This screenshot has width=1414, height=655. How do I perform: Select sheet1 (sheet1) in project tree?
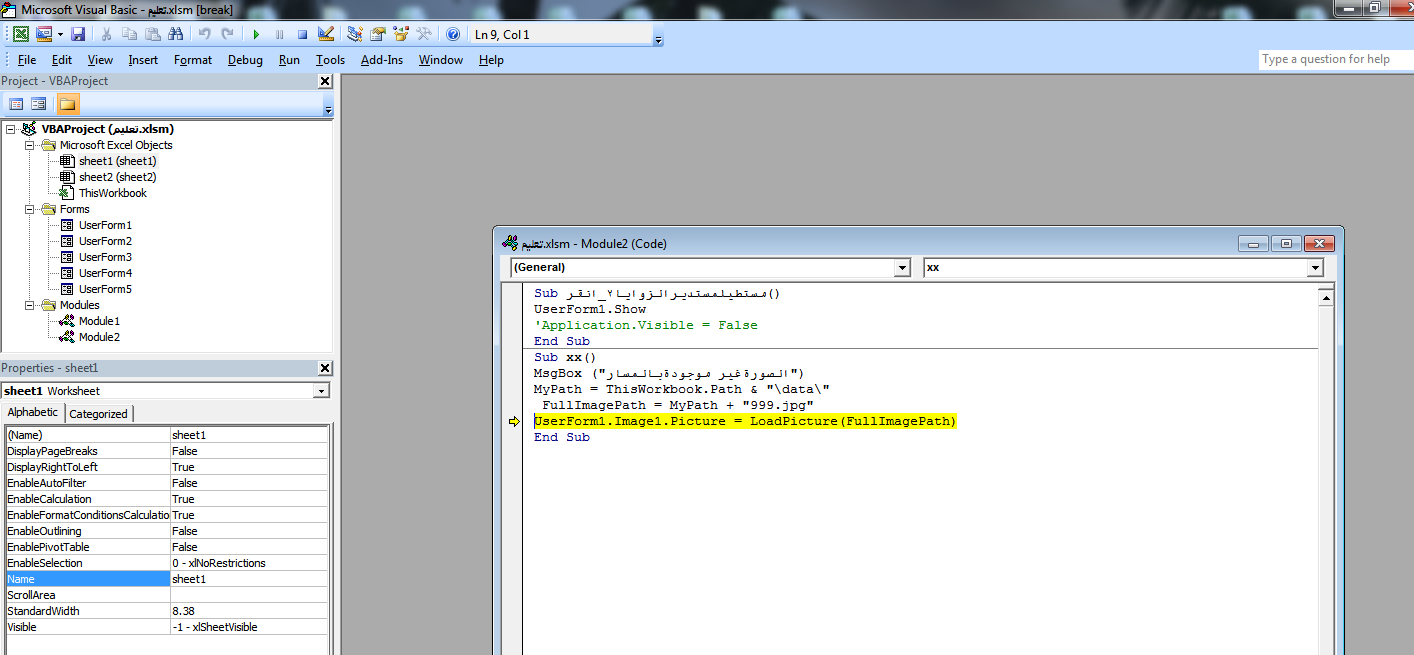tap(117, 161)
